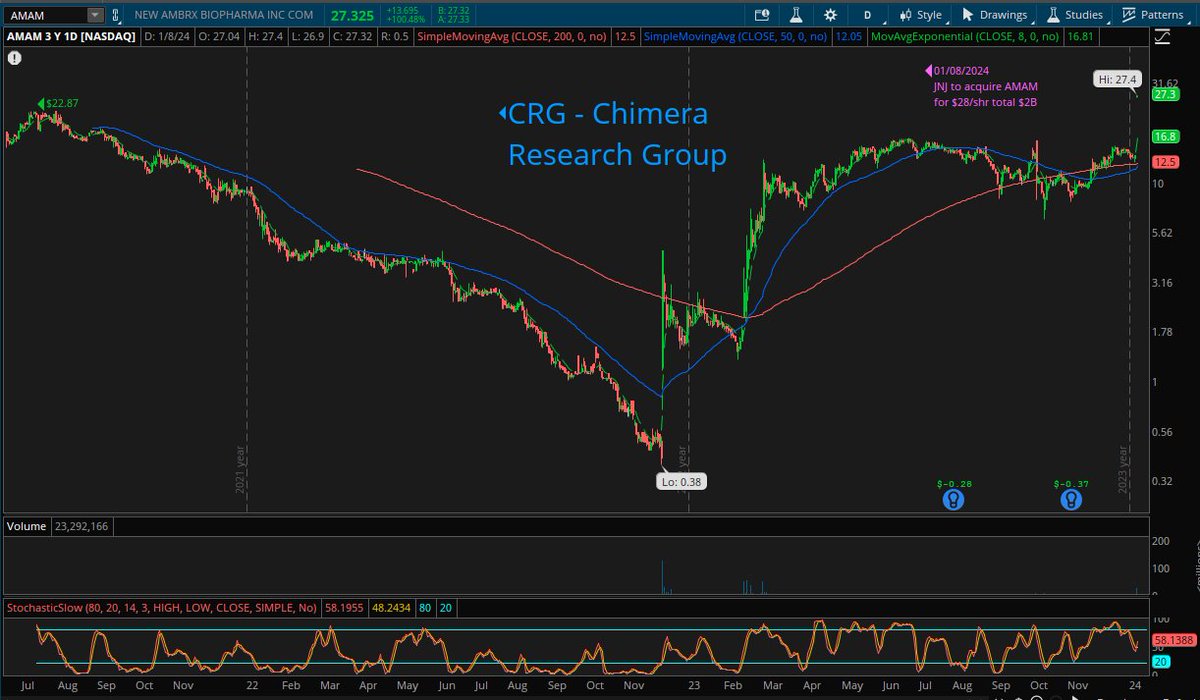Click the 12.5 SMA 200 value
Image resolution: width=1200 pixels, height=700 pixels.
[x=627, y=38]
